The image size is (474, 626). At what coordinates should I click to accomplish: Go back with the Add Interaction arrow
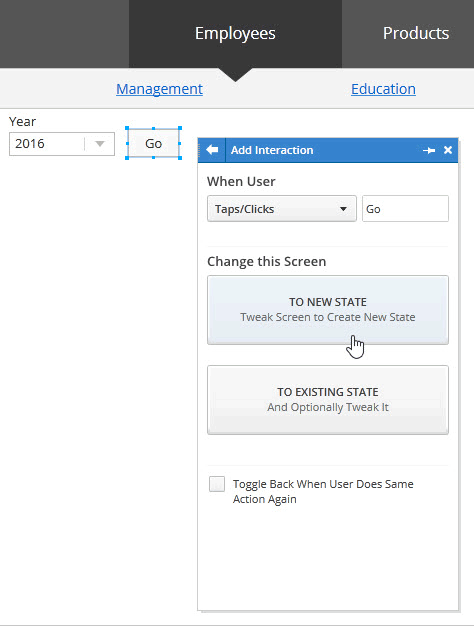tap(212, 150)
